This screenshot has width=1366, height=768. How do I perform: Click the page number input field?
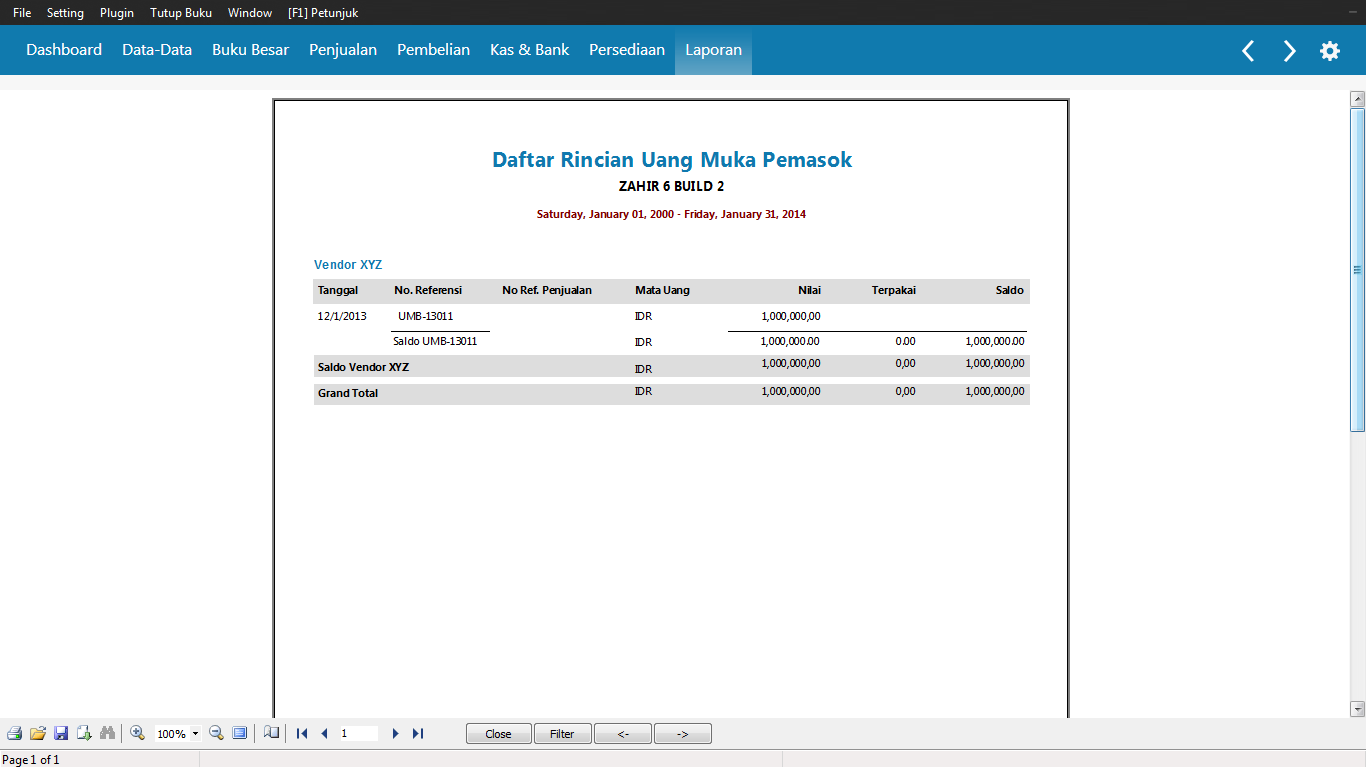coord(358,733)
